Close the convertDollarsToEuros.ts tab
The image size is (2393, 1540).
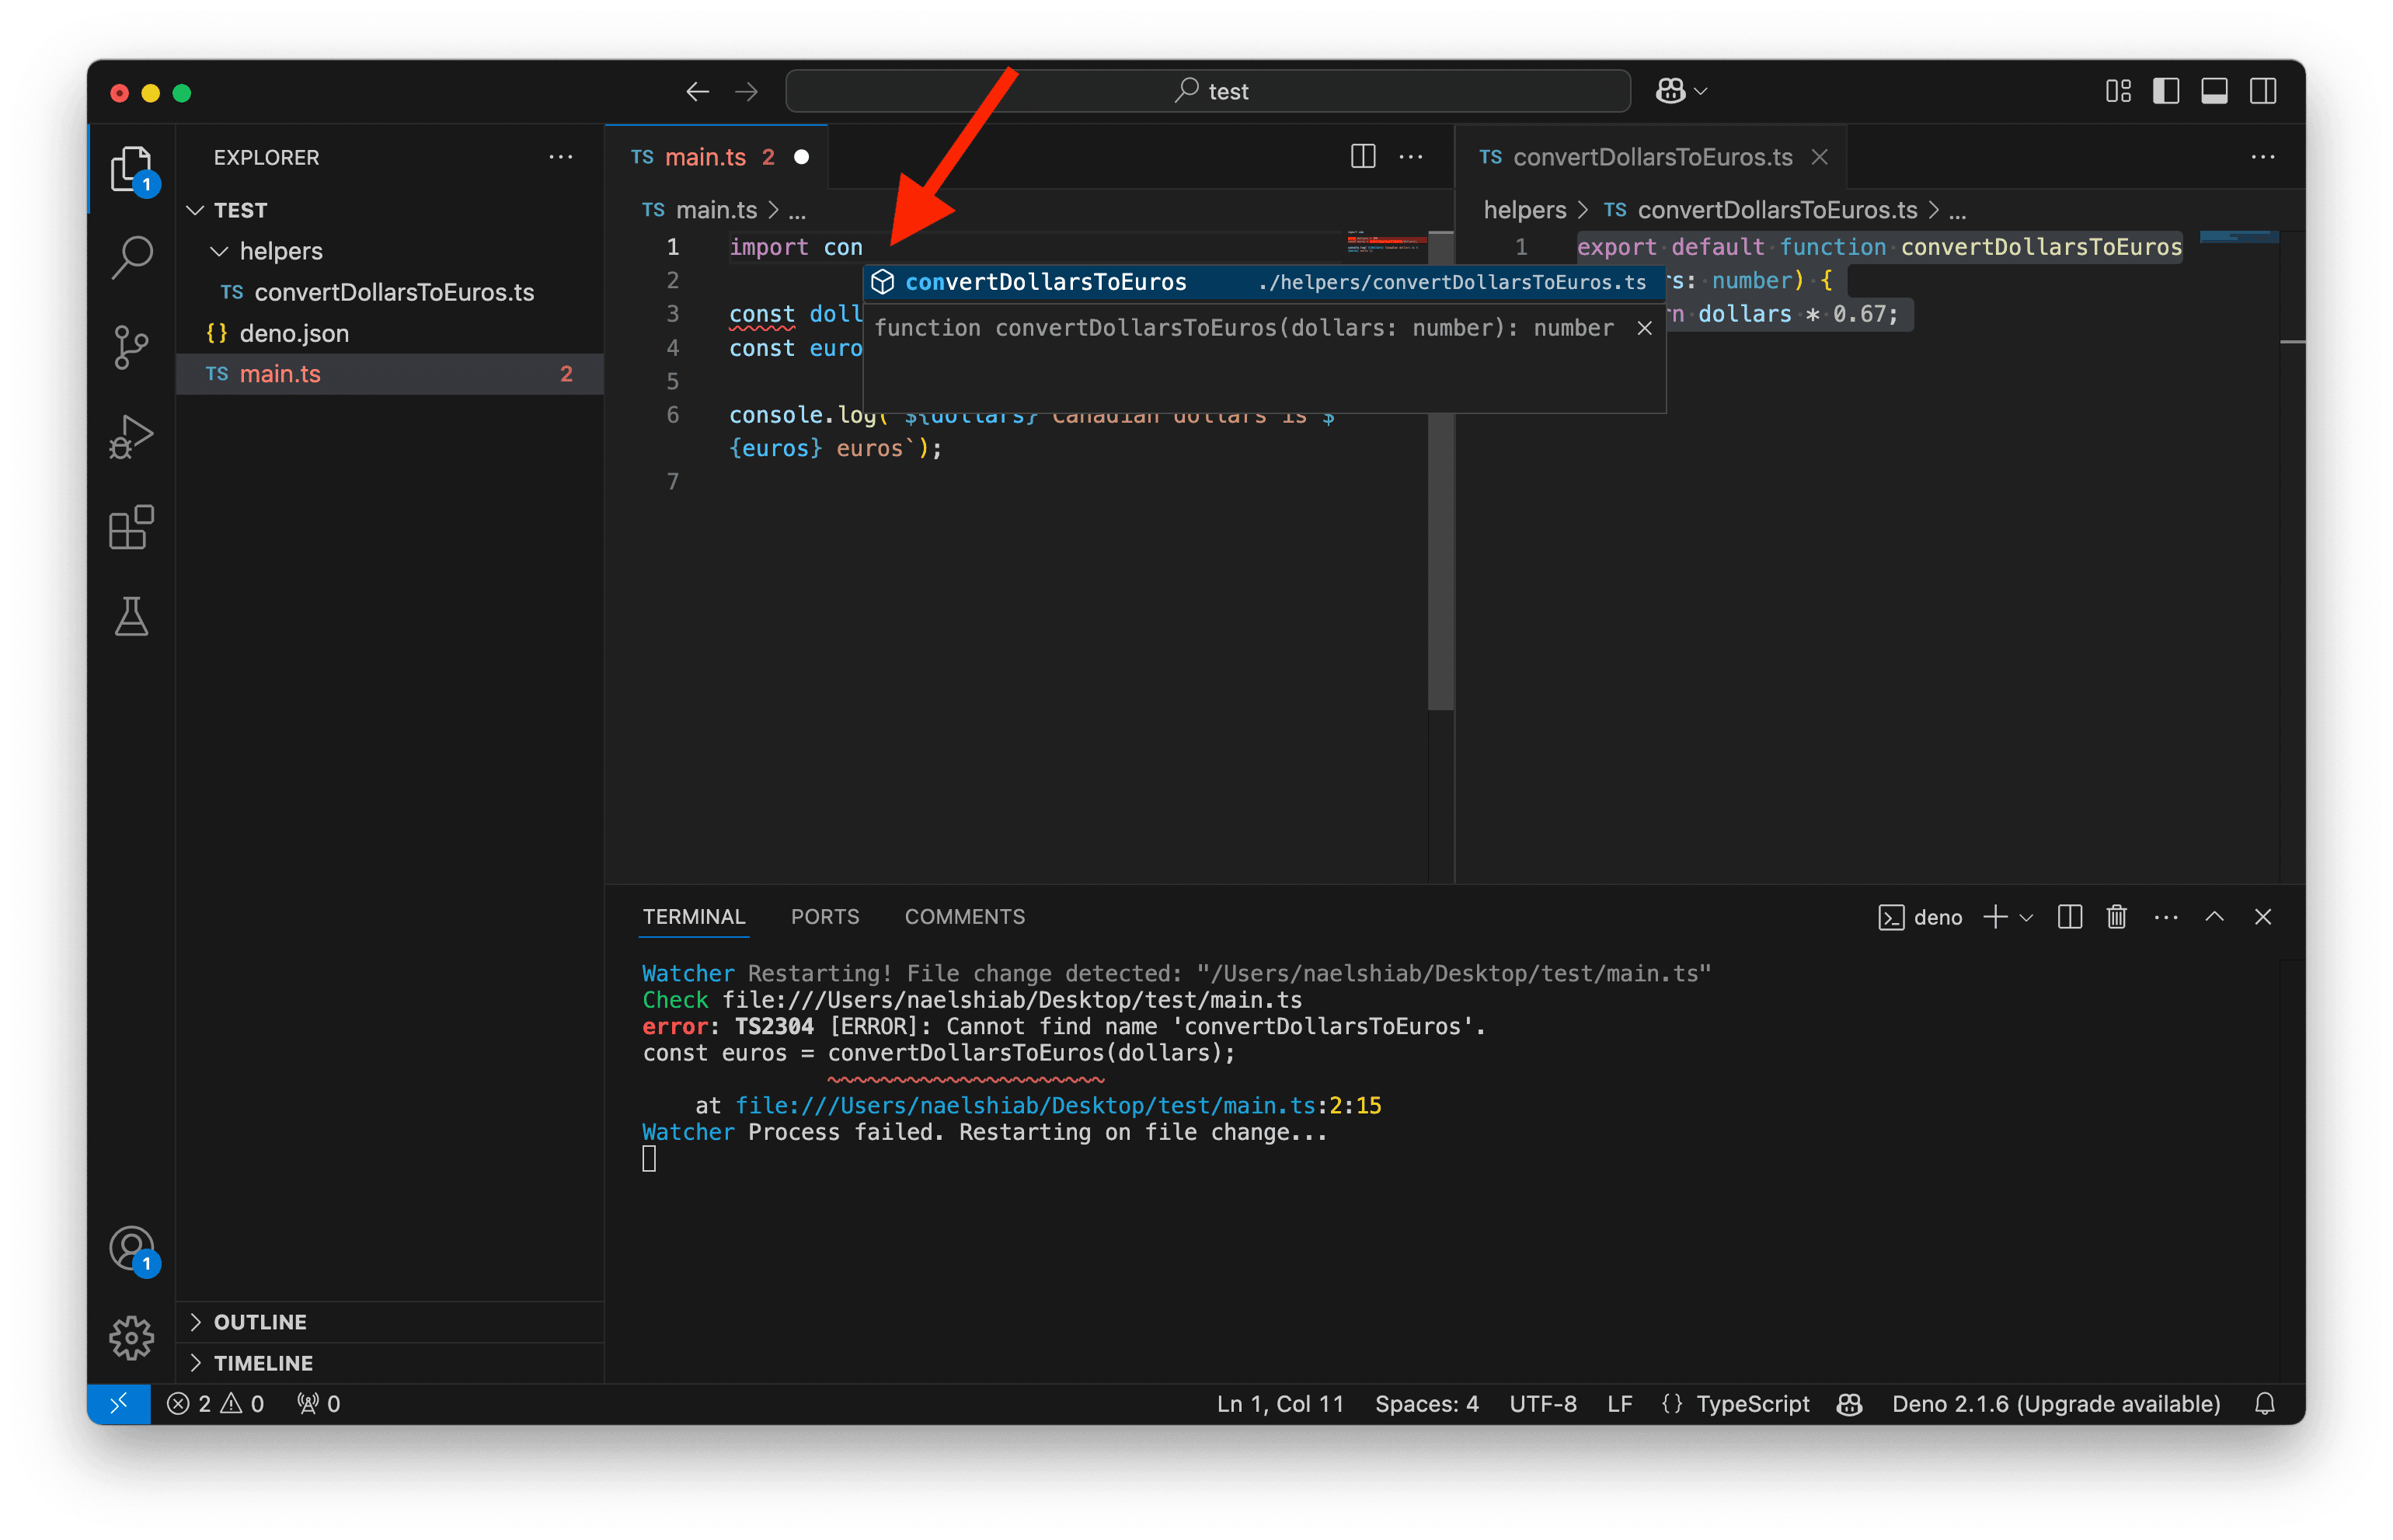tap(1820, 157)
